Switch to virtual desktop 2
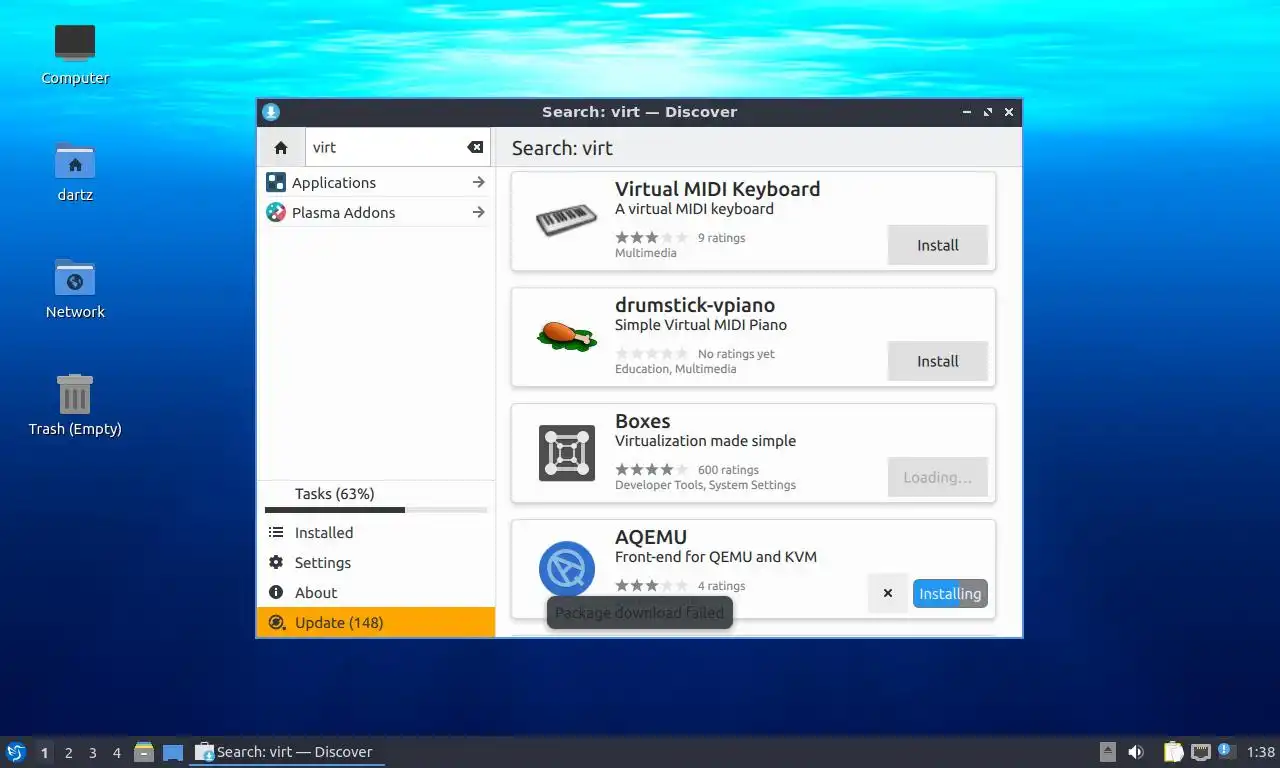The image size is (1280, 768). pyautogui.click(x=68, y=753)
